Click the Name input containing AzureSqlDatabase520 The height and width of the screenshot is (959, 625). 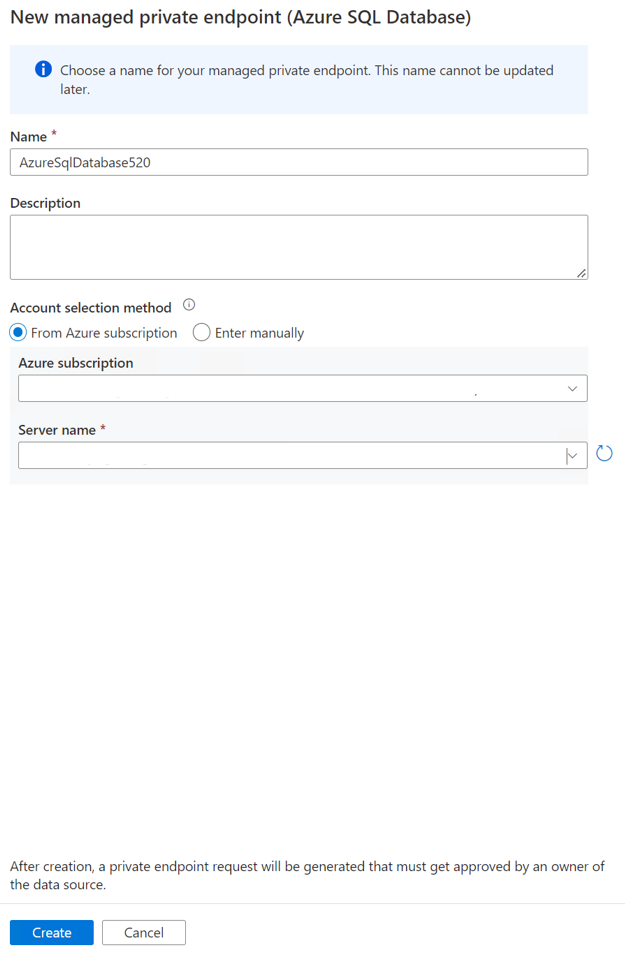297,162
